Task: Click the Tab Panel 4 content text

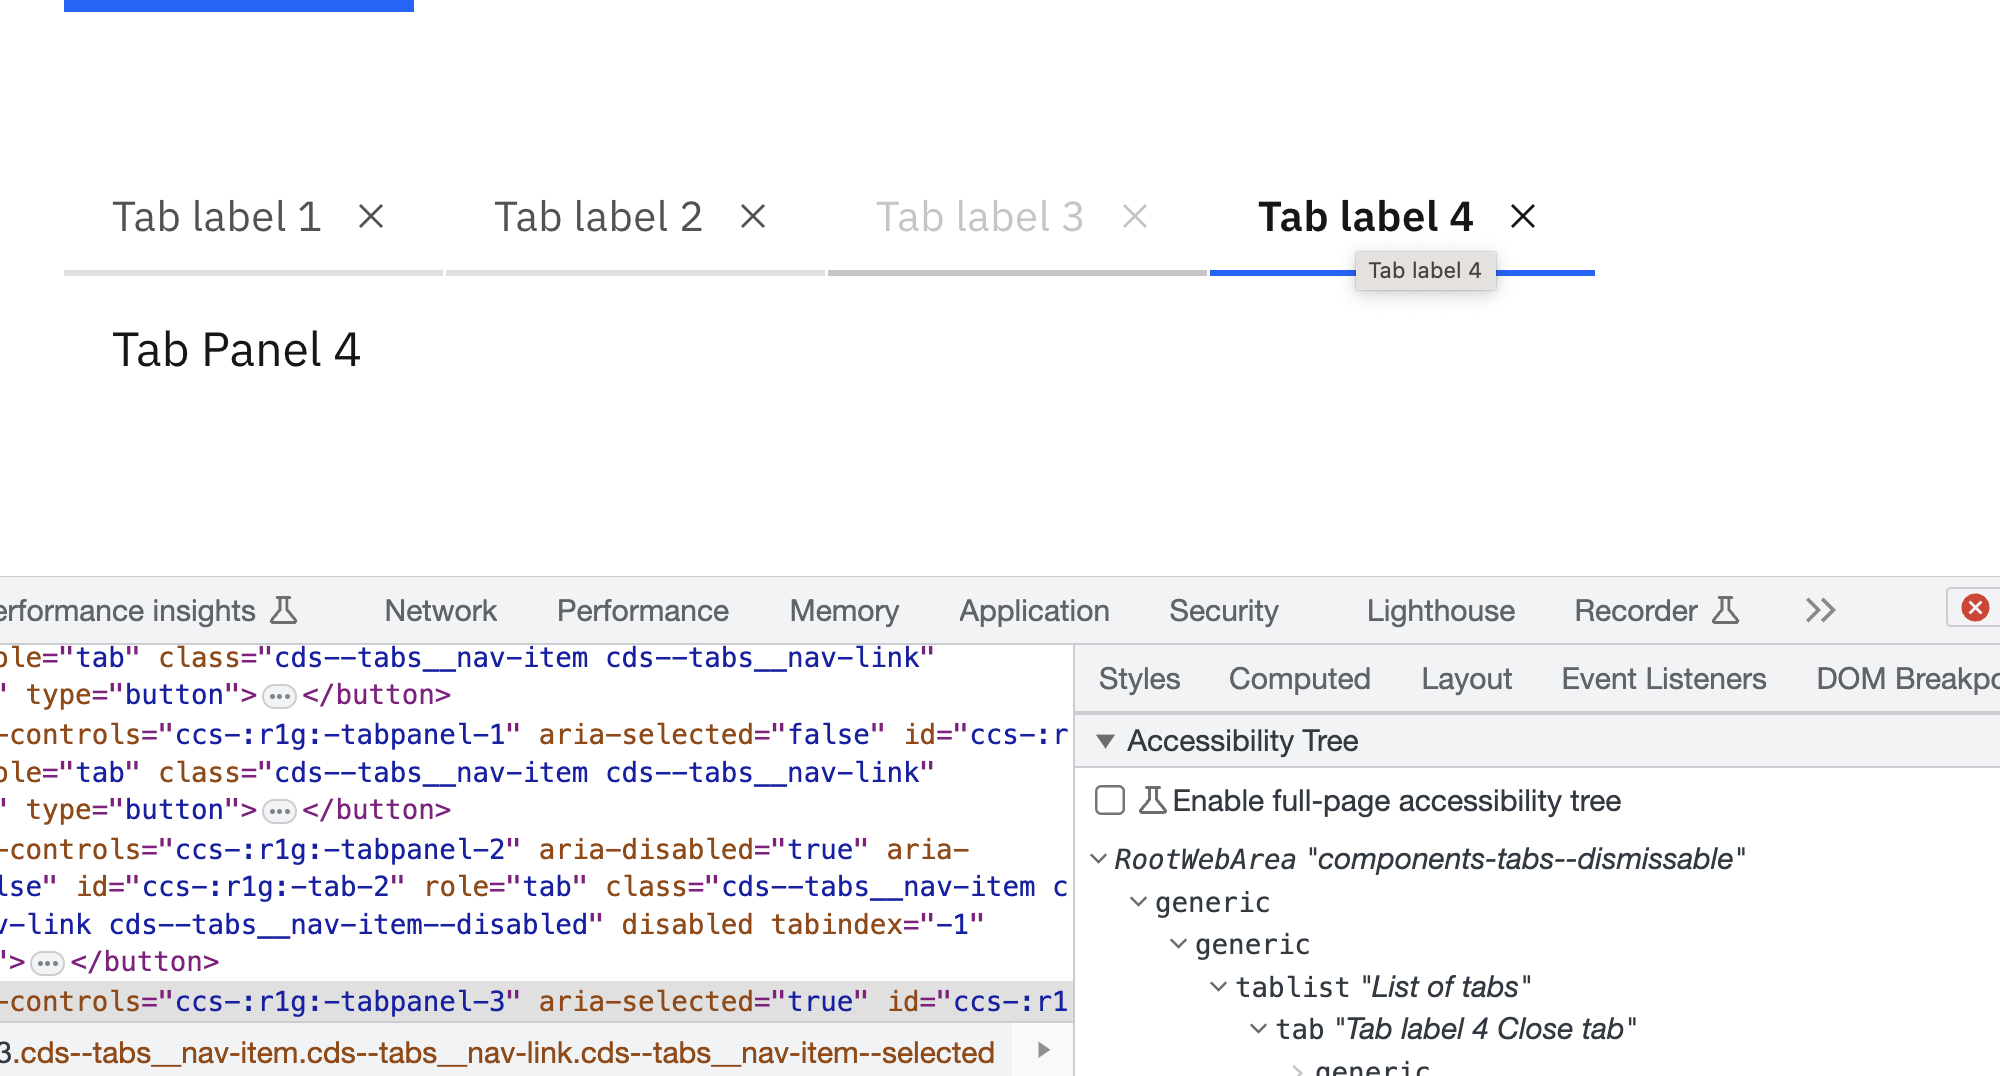Action: click(x=236, y=350)
